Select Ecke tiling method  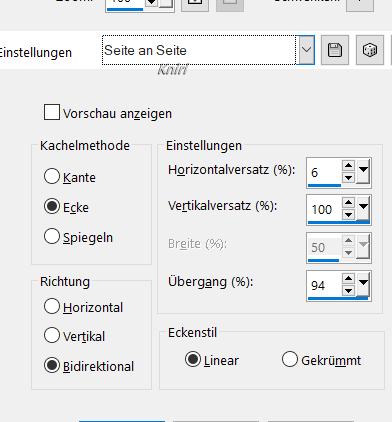52,206
